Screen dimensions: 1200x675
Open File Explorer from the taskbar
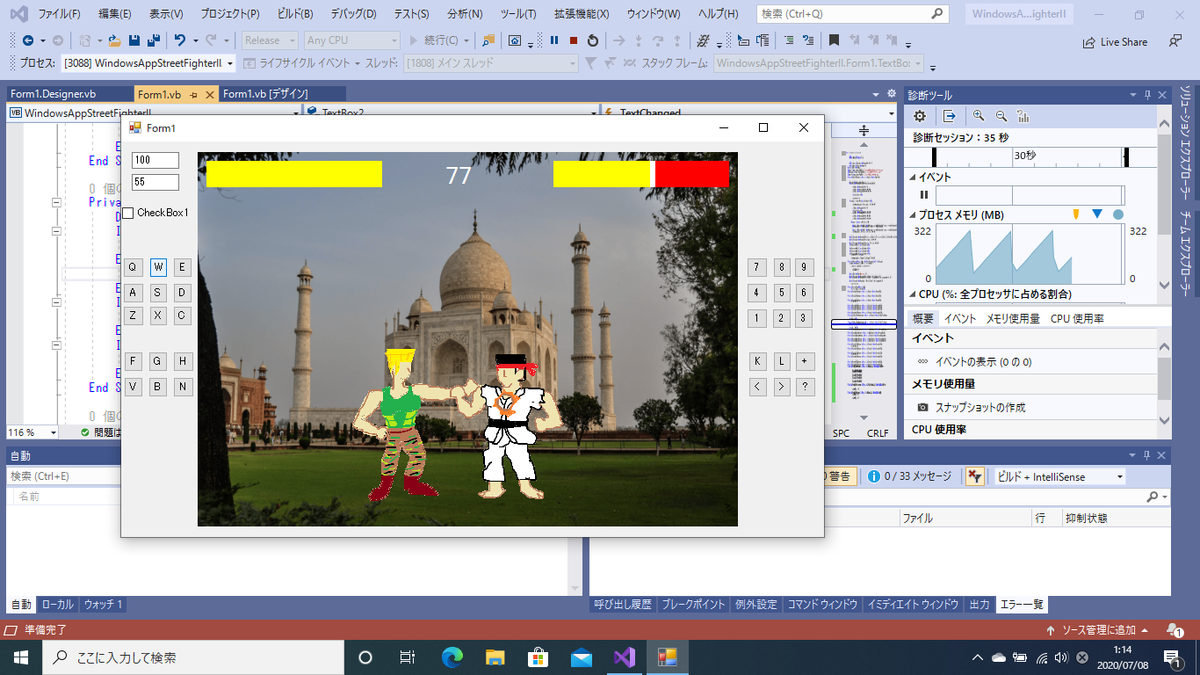click(496, 657)
